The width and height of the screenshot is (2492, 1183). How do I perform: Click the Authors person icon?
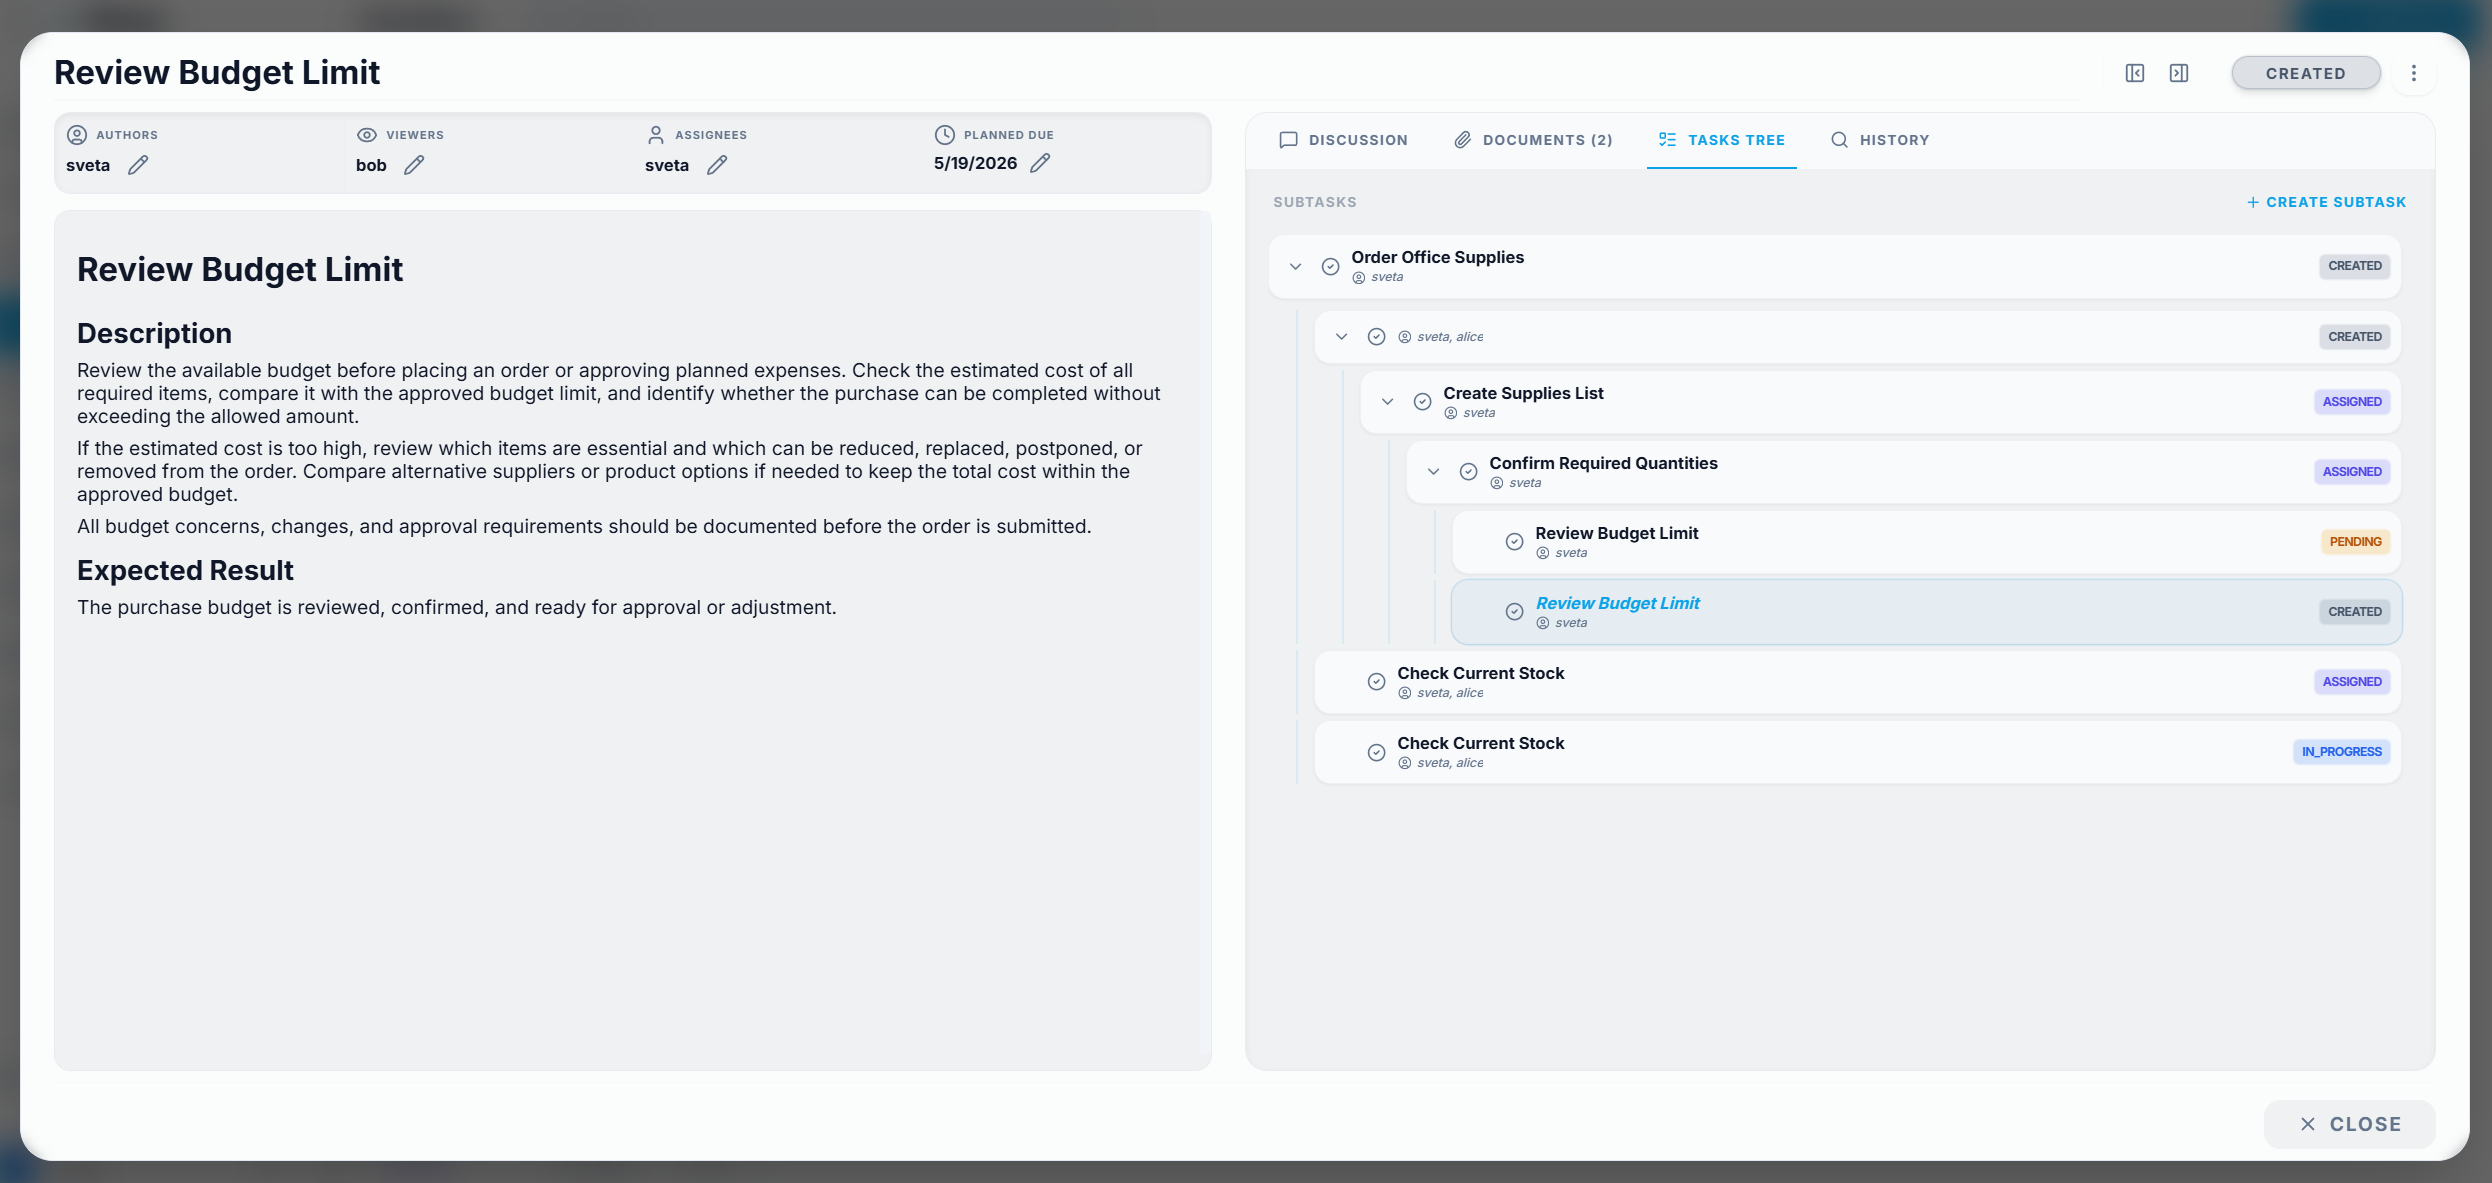77,135
